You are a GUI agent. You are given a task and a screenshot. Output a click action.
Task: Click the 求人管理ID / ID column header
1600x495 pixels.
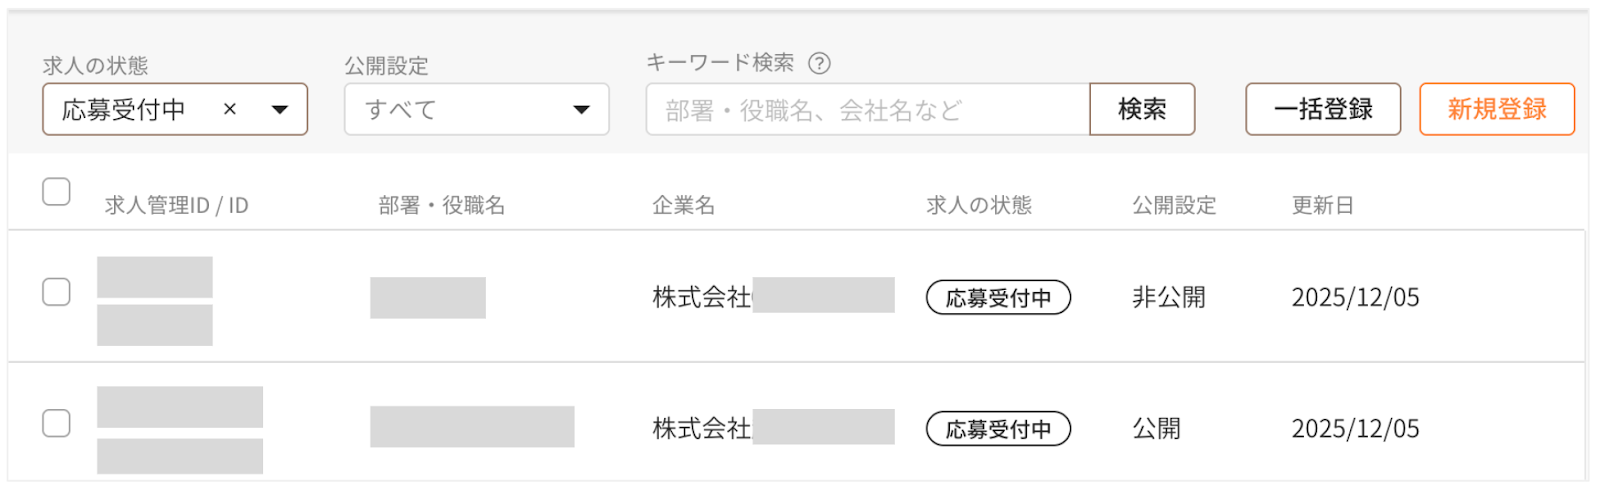pos(176,205)
